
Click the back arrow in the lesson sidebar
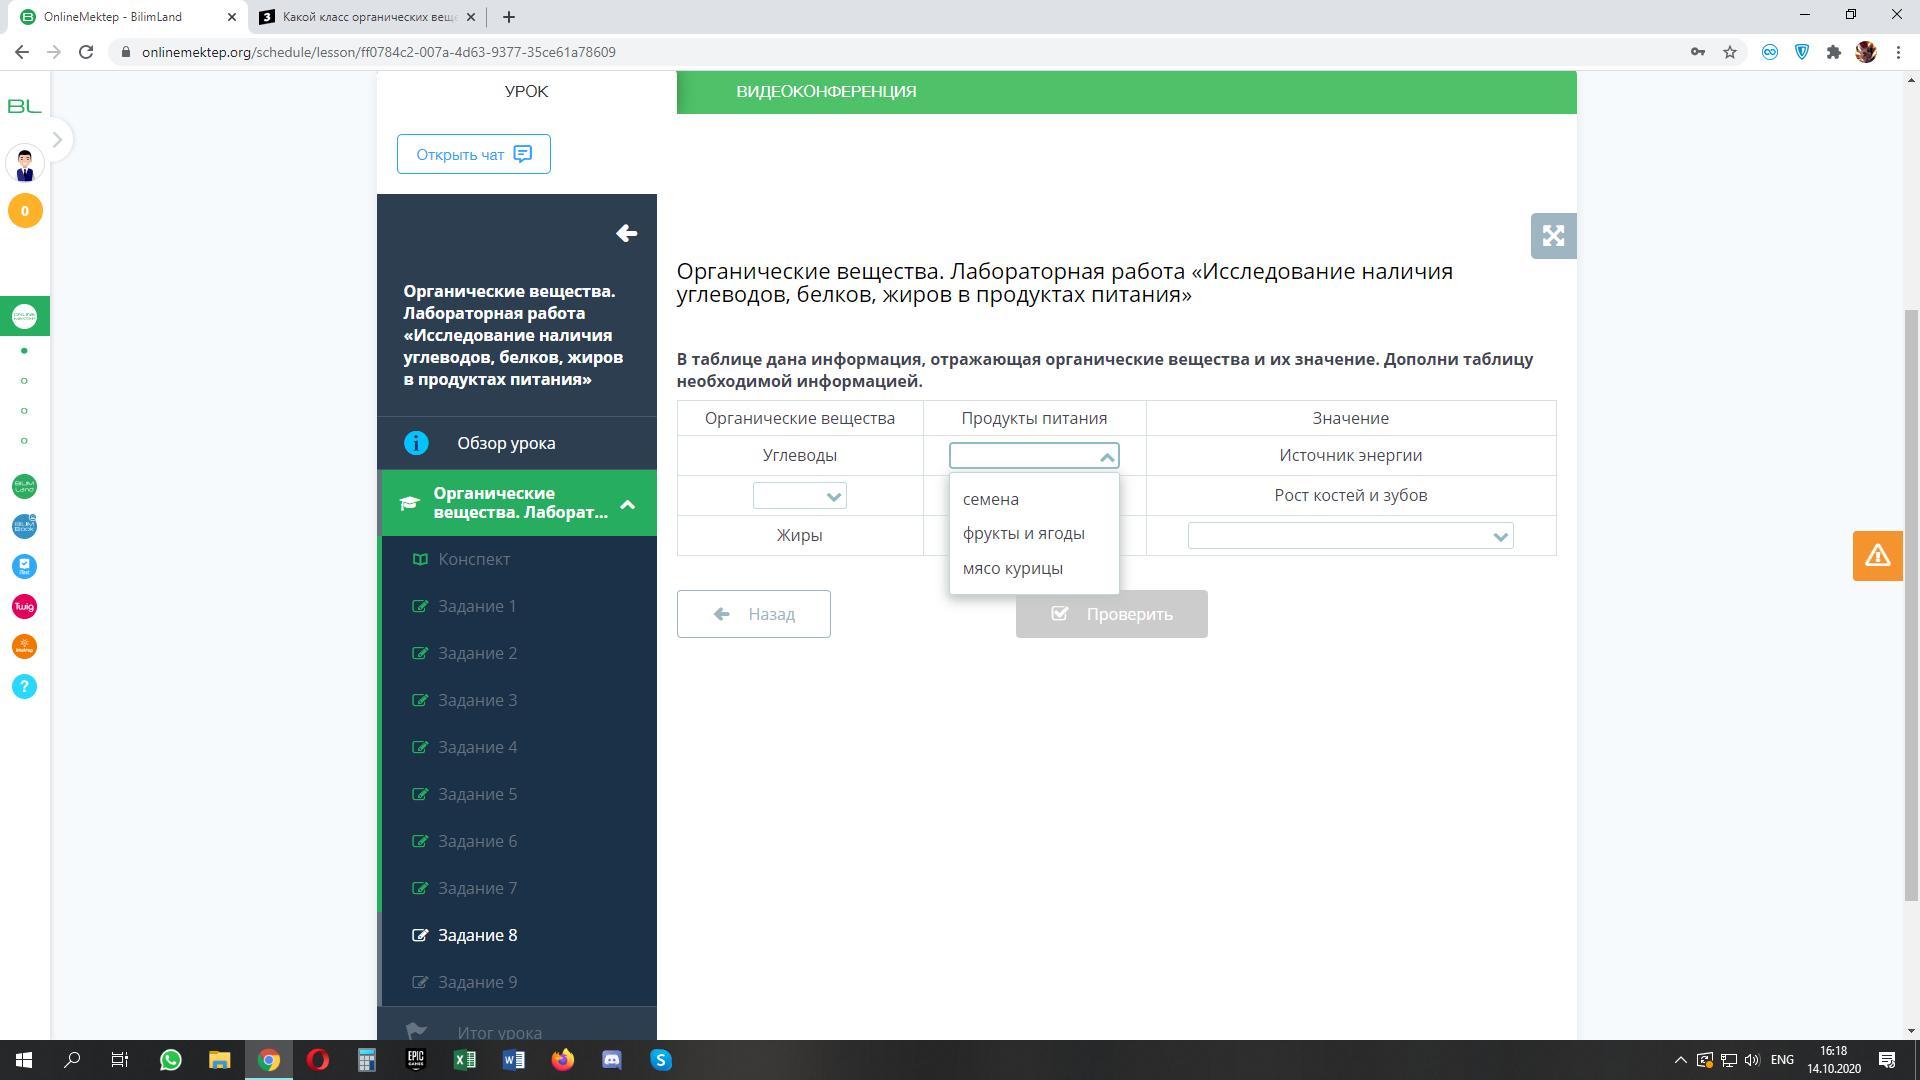[x=626, y=234]
